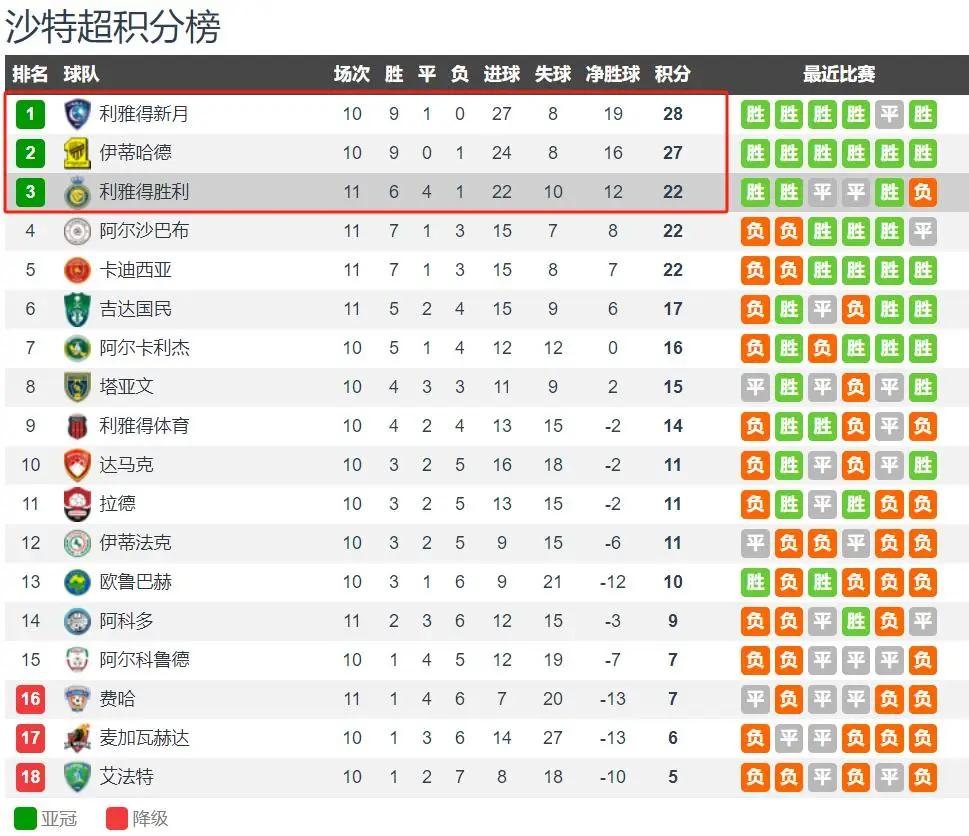Click the 麦加瓦赫达 team logo

pyautogui.click(x=77, y=738)
